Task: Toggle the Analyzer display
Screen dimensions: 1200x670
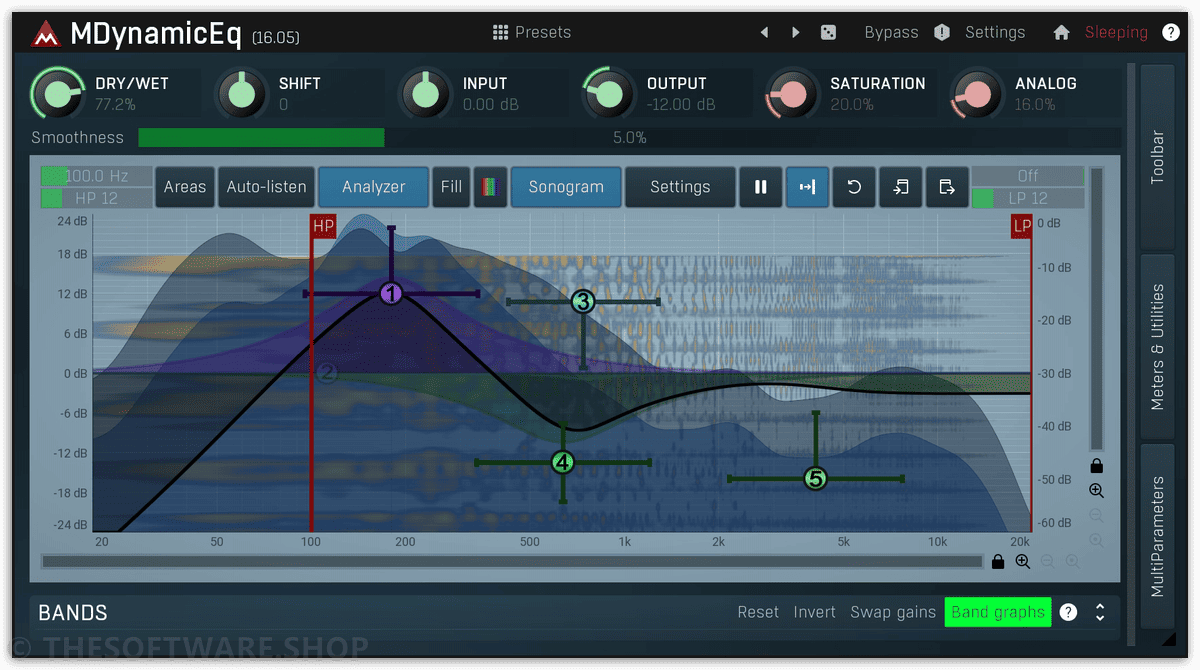Action: (374, 187)
